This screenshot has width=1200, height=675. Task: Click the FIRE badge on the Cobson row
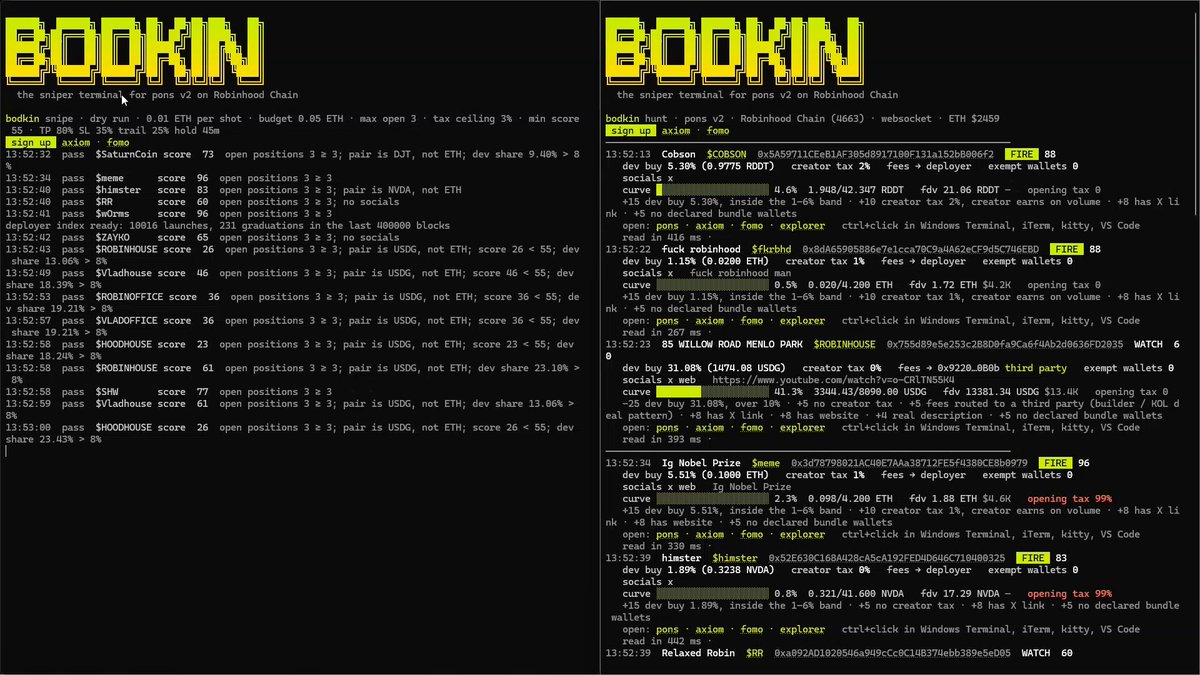(x=1021, y=154)
